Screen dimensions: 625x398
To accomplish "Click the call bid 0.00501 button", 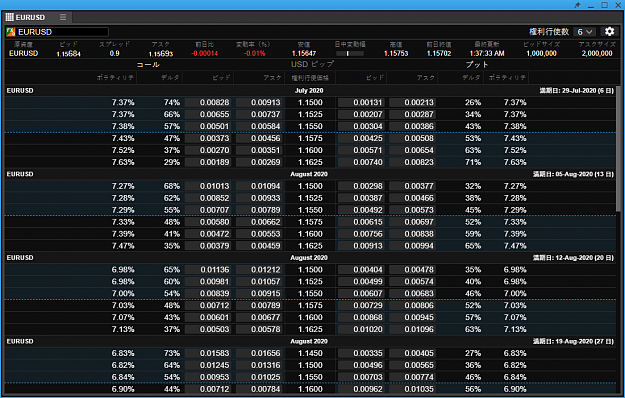I will tap(208, 126).
